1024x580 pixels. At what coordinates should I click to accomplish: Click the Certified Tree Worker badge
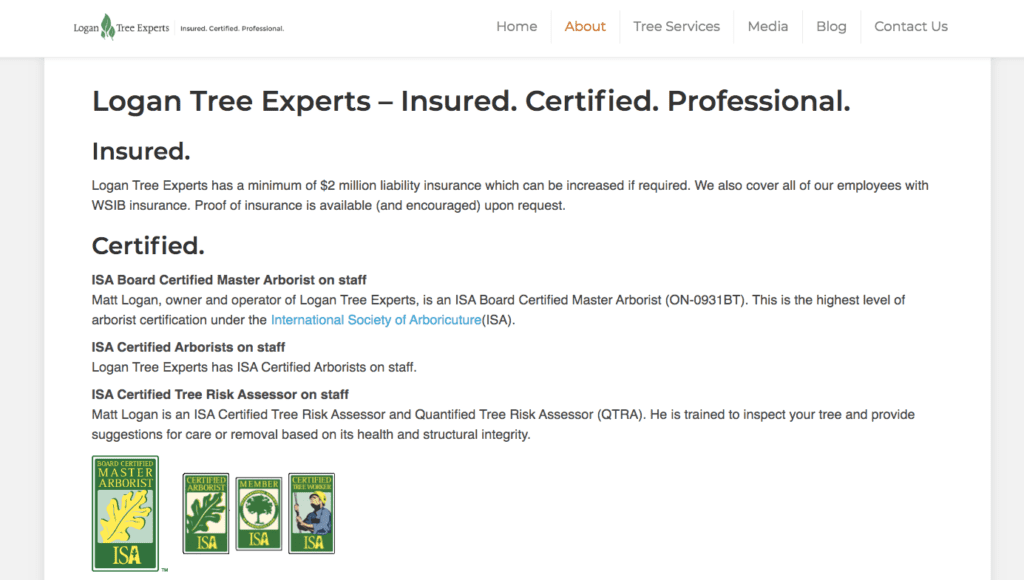click(x=312, y=513)
